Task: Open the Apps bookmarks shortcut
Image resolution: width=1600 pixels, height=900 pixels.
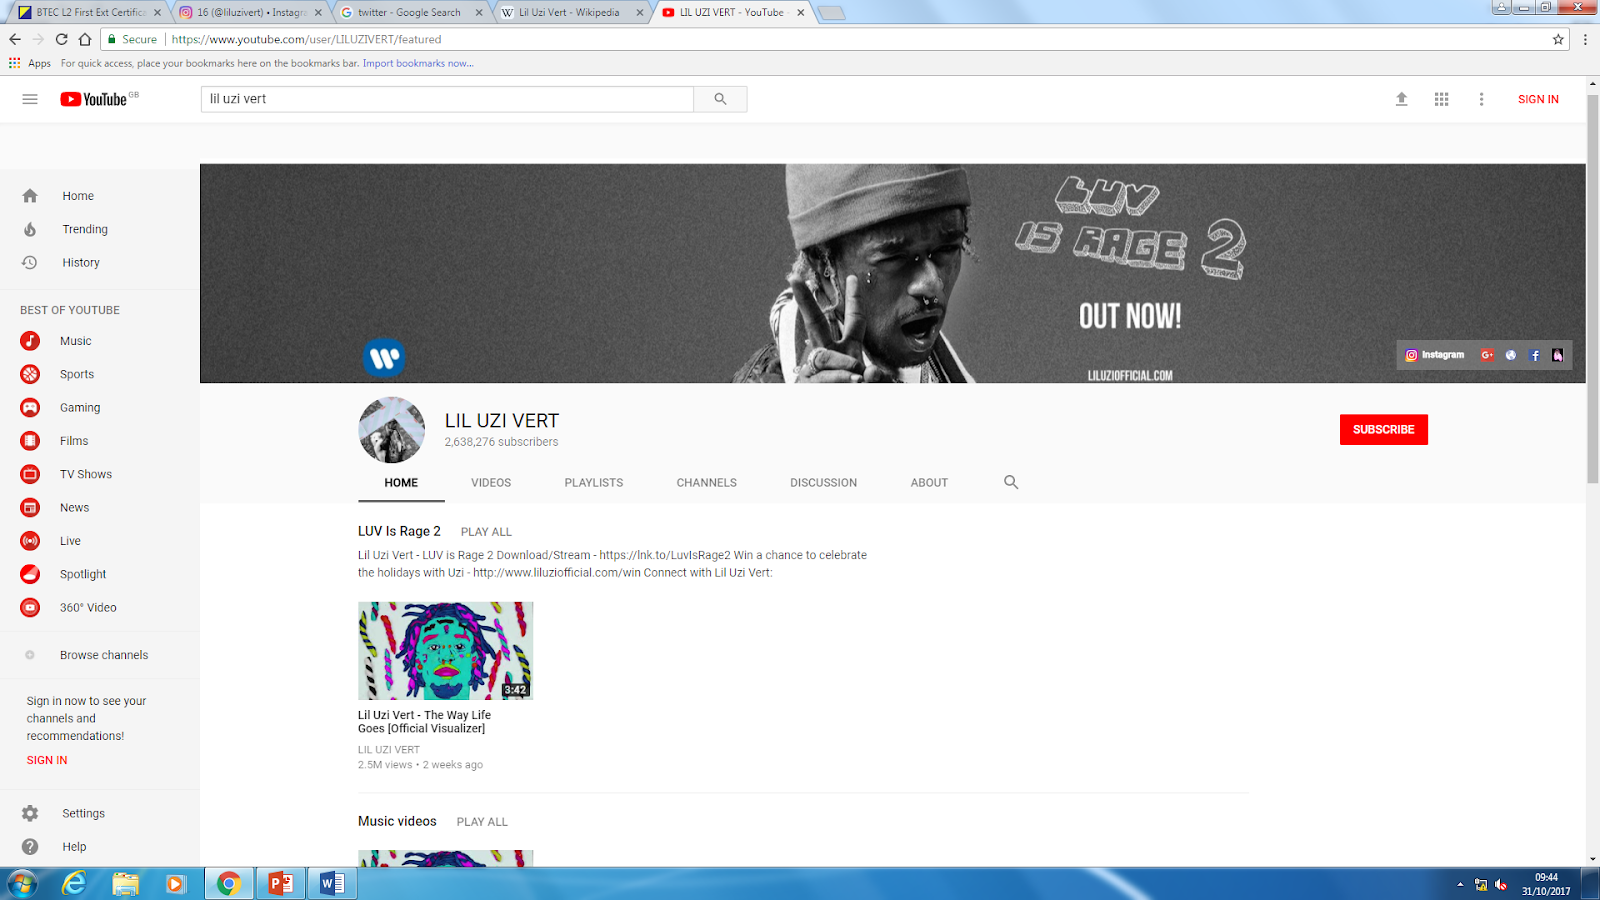Action: point(29,63)
